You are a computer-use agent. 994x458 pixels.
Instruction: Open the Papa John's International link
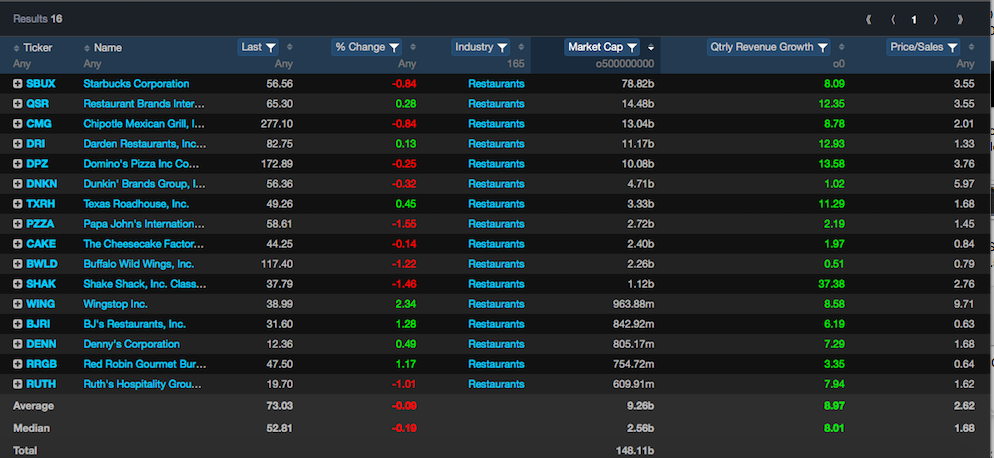point(144,224)
